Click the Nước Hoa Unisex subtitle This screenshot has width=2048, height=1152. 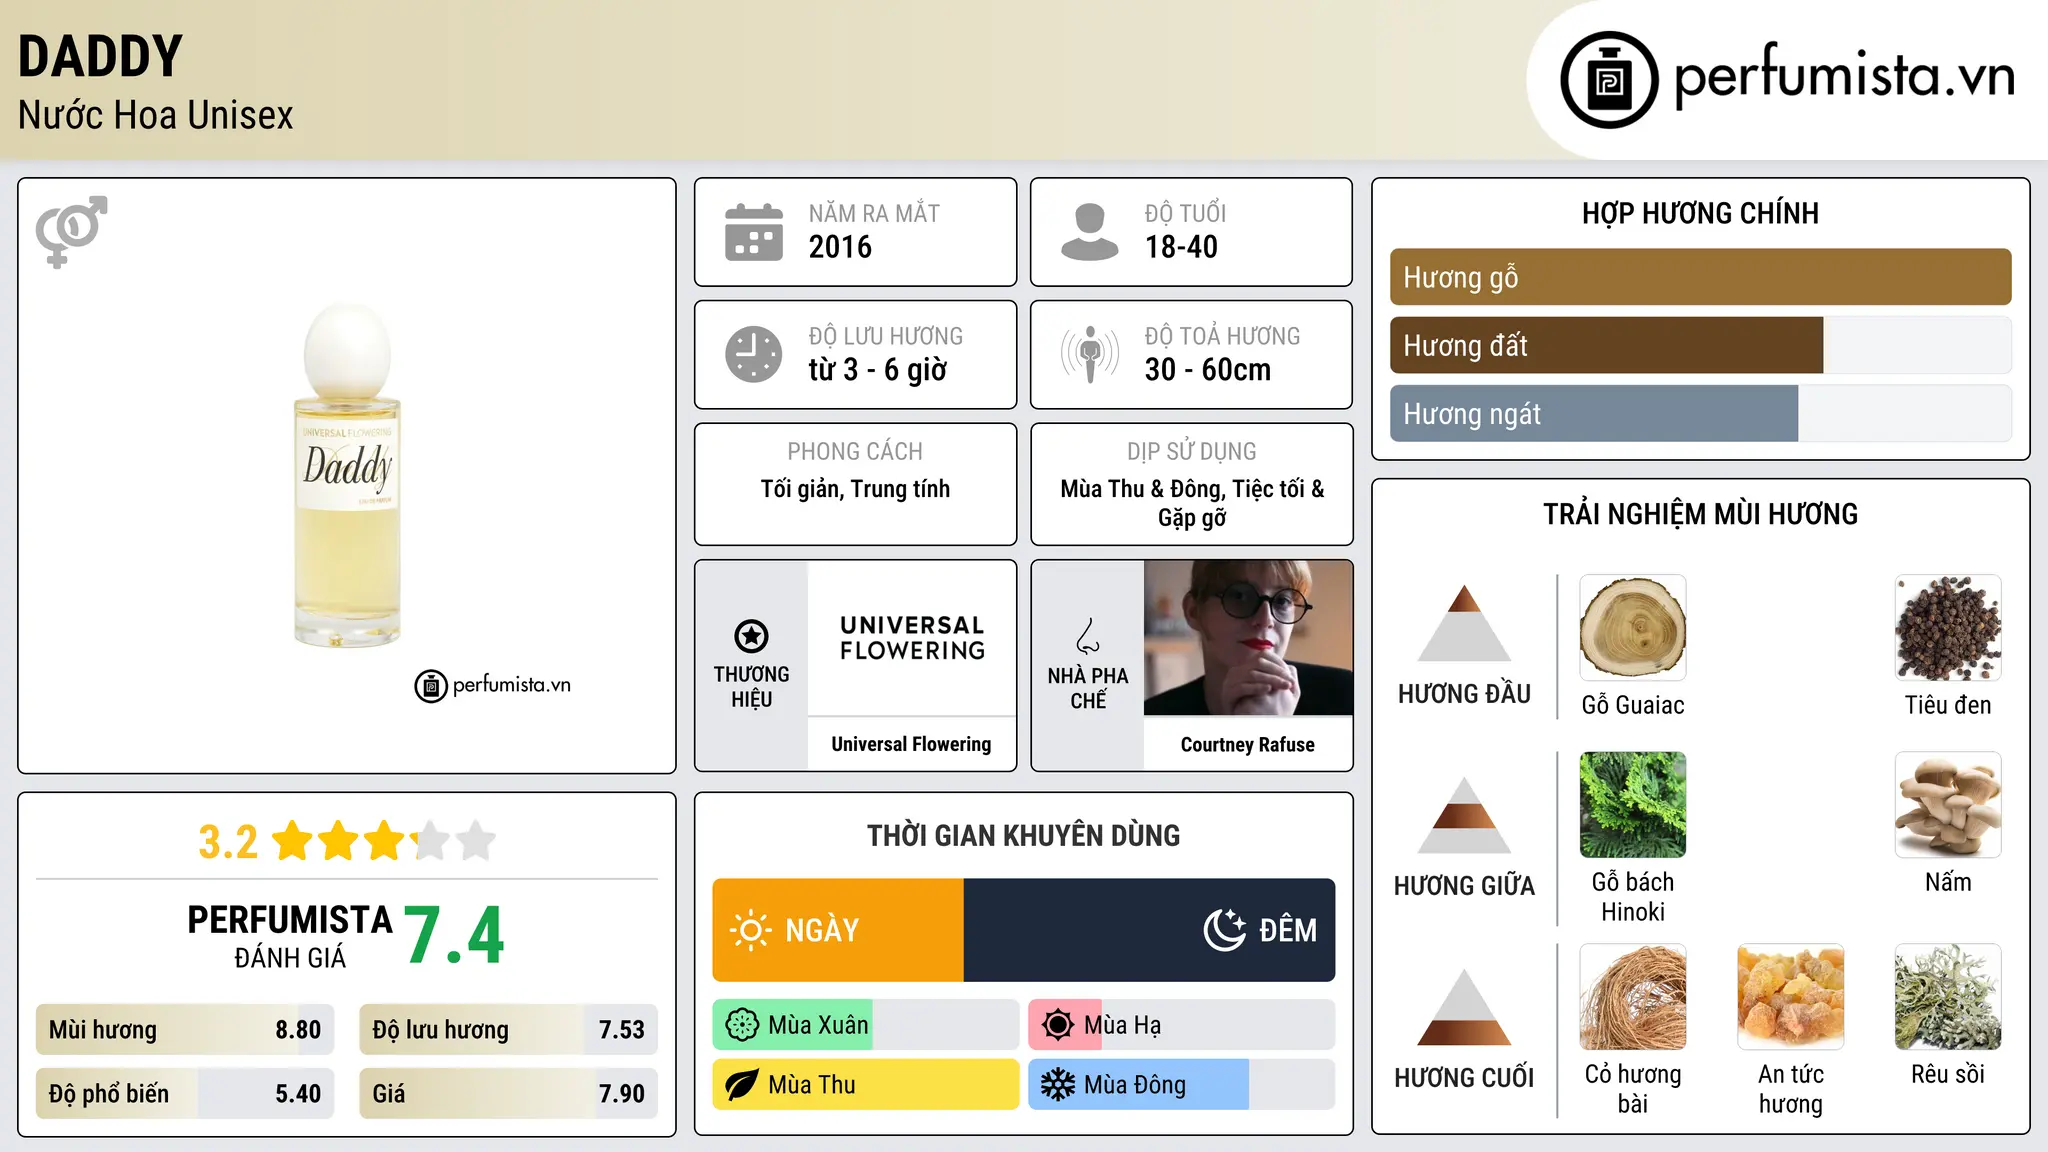click(x=156, y=115)
